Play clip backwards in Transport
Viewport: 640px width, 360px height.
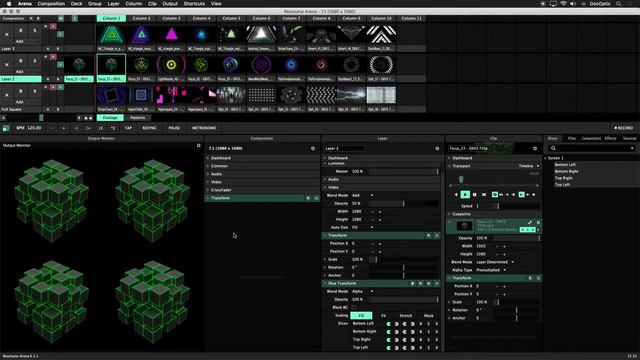click(456, 195)
